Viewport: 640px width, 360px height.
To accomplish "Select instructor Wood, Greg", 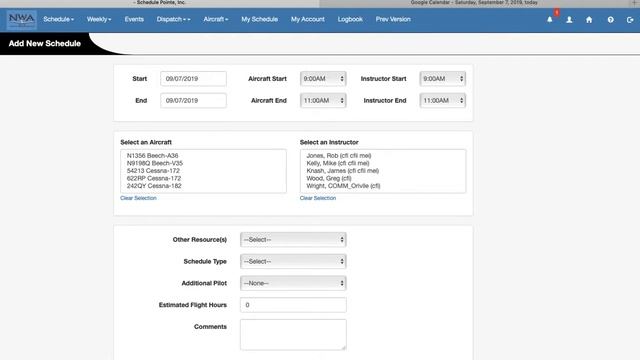I will click(x=329, y=178).
